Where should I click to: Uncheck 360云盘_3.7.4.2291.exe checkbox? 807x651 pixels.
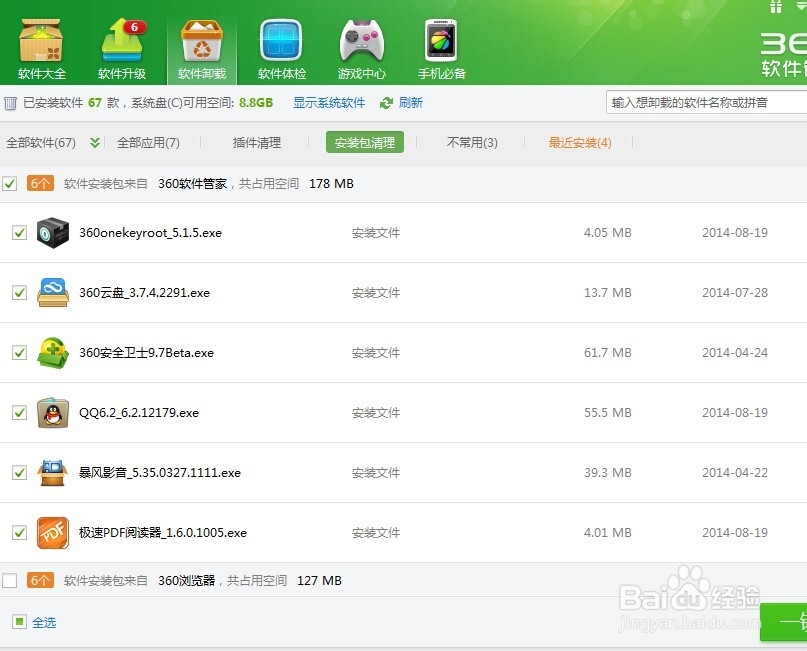tap(19, 292)
